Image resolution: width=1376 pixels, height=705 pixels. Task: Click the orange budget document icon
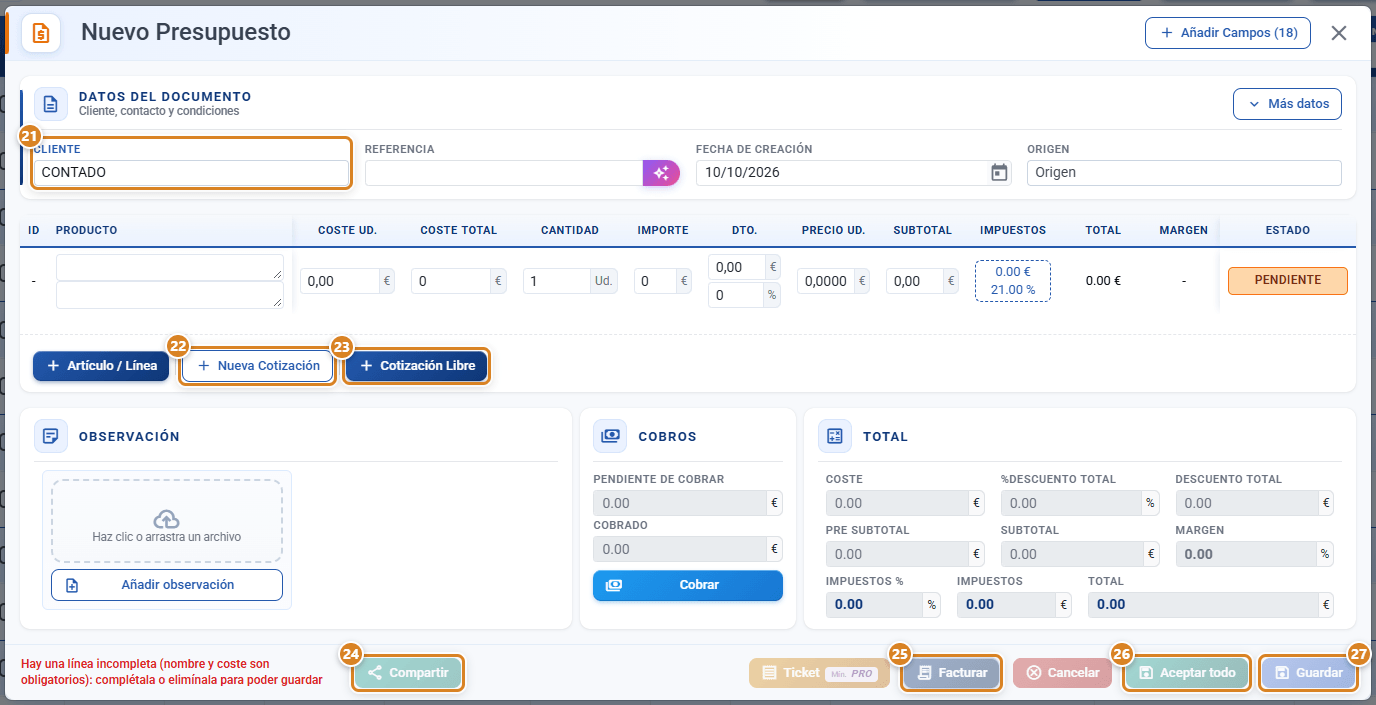click(x=41, y=33)
